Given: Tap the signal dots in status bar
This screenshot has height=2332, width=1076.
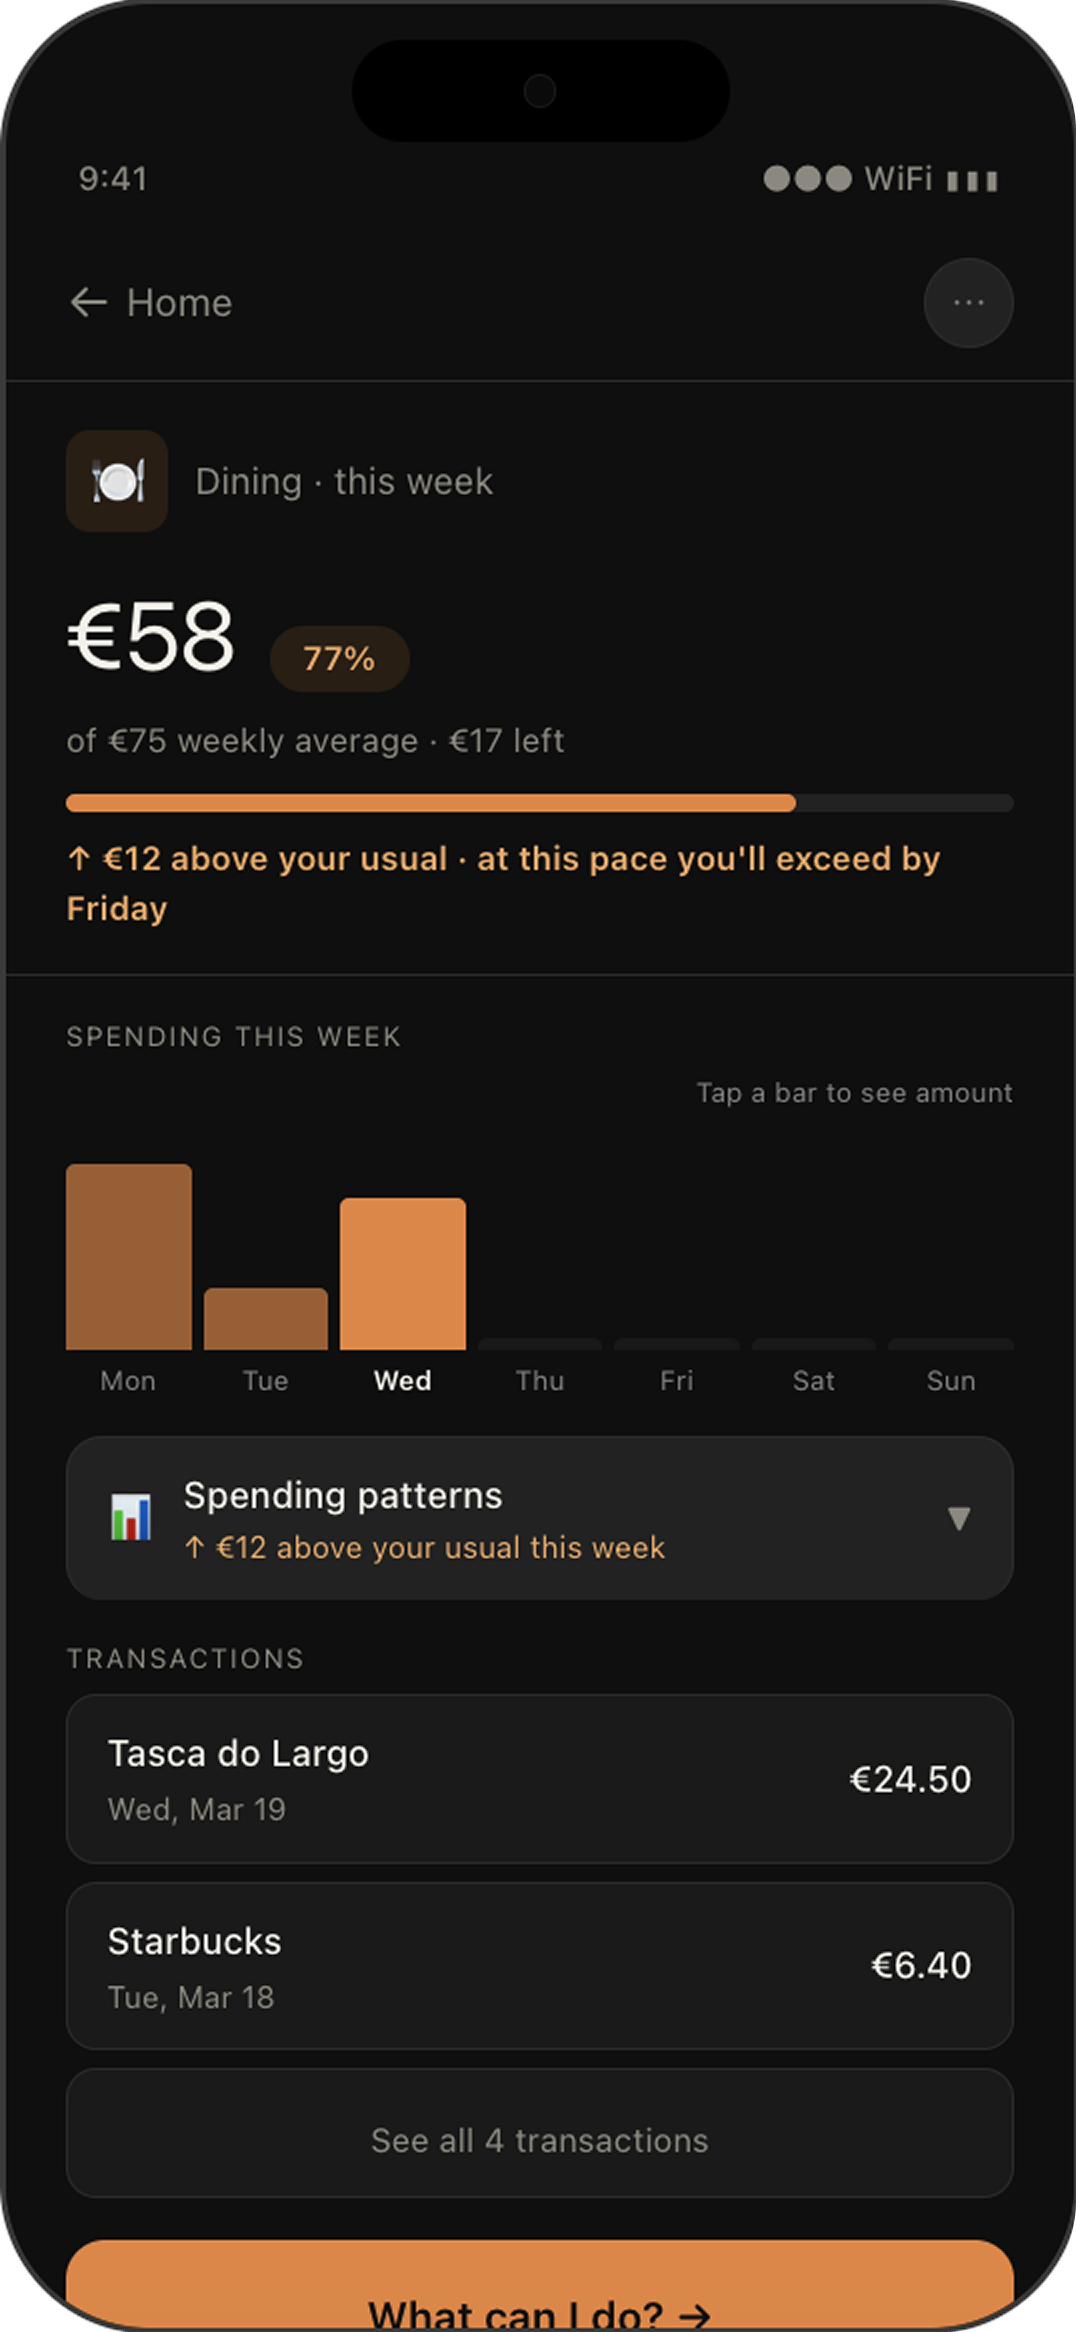Looking at the screenshot, I should click(808, 179).
